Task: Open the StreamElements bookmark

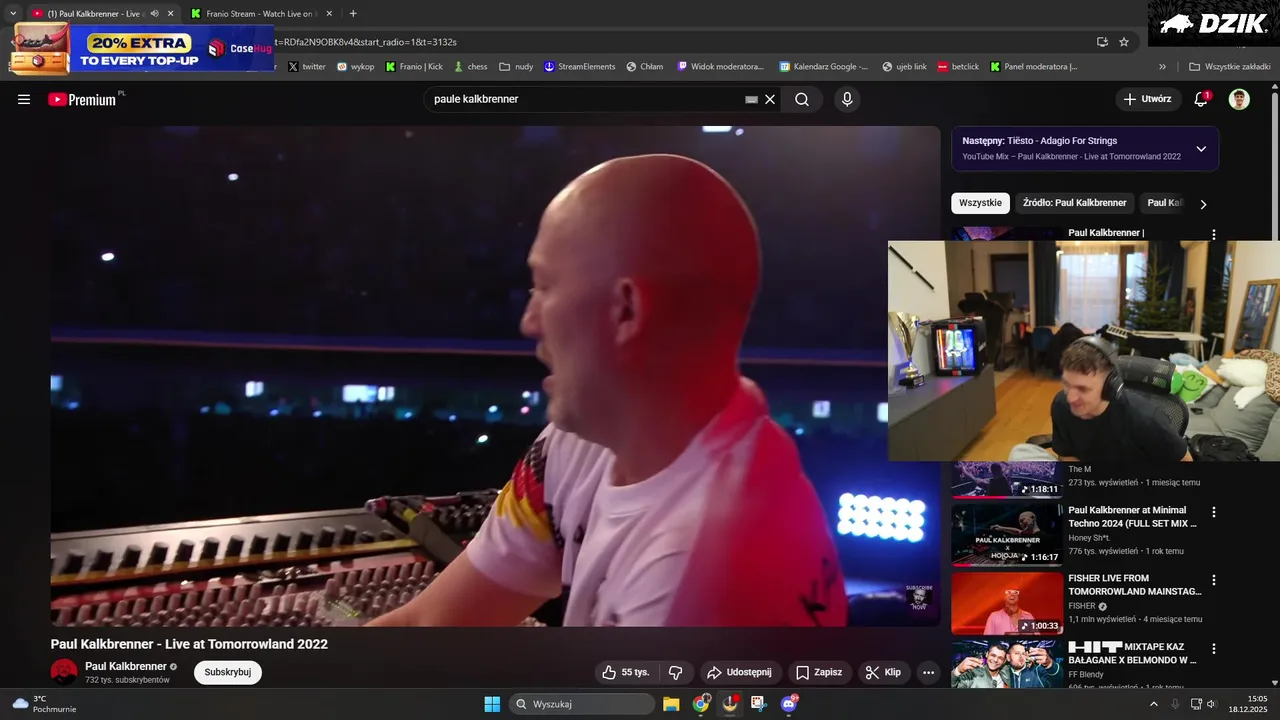Action: tap(580, 67)
